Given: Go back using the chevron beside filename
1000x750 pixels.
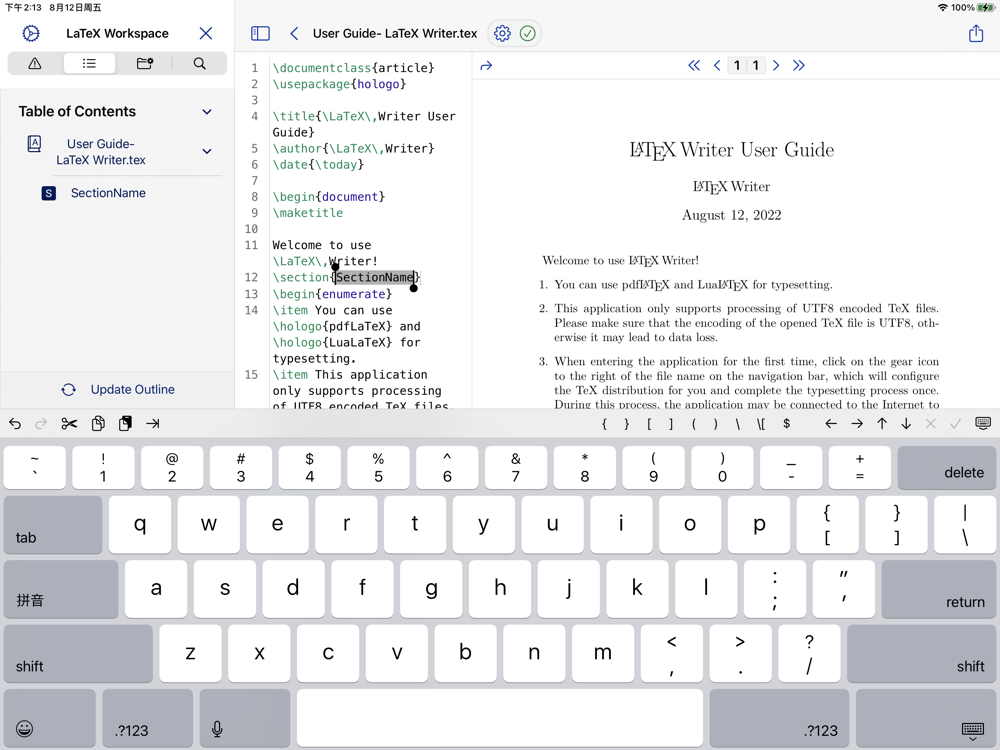Looking at the screenshot, I should click(294, 33).
